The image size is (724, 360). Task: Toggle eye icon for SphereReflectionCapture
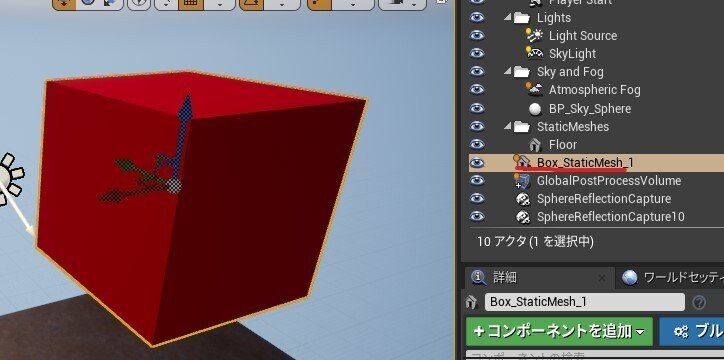tap(477, 198)
